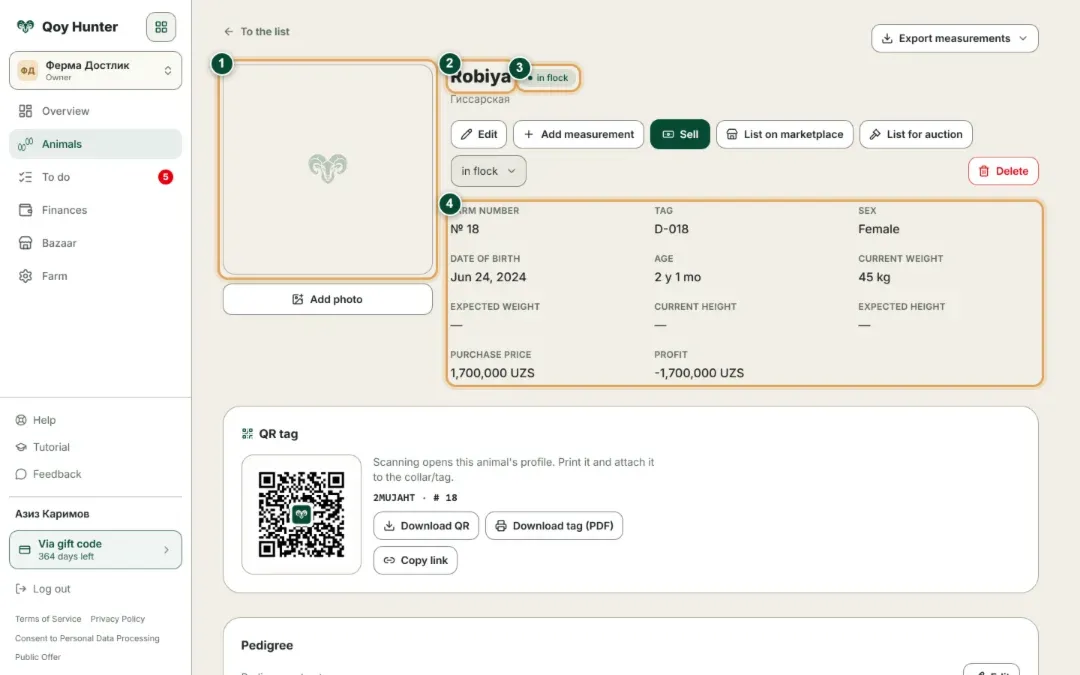The width and height of the screenshot is (1080, 675).
Task: Copy the animal profile link
Action: pos(415,561)
